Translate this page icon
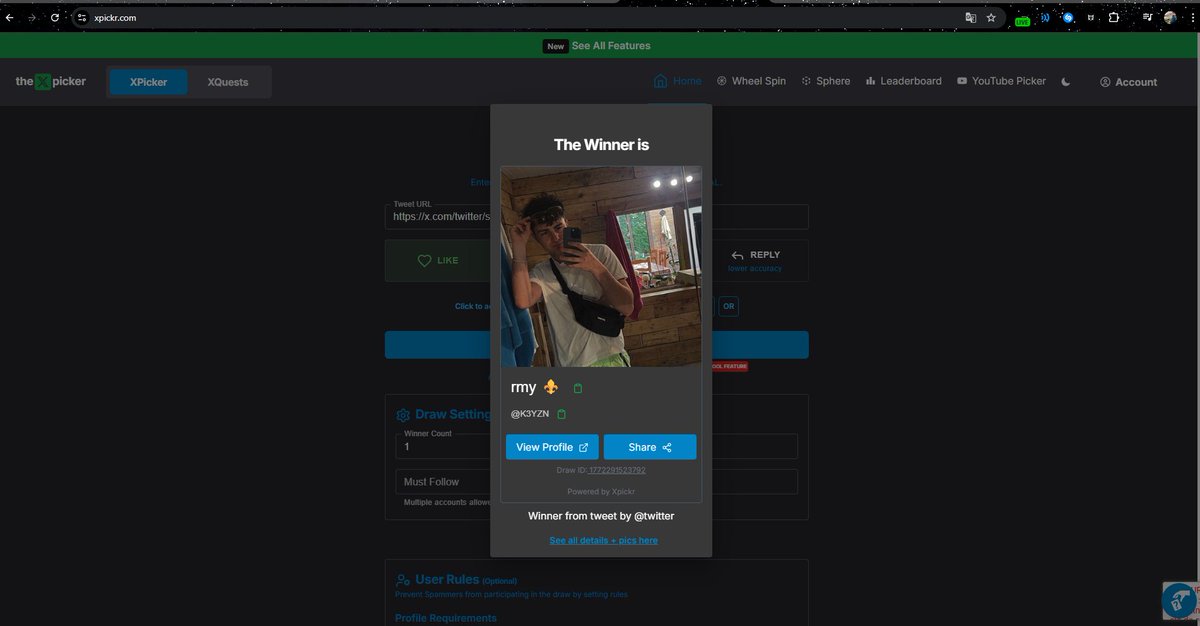 (x=970, y=18)
